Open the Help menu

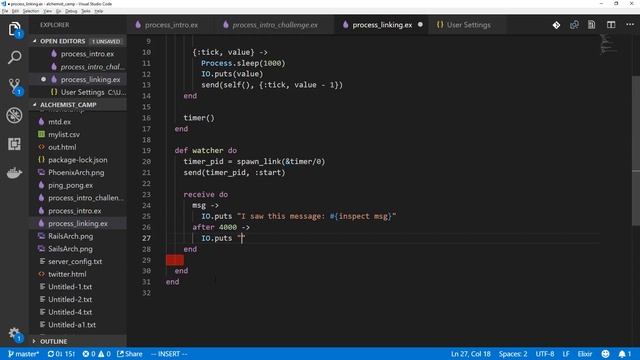tap(99, 11)
